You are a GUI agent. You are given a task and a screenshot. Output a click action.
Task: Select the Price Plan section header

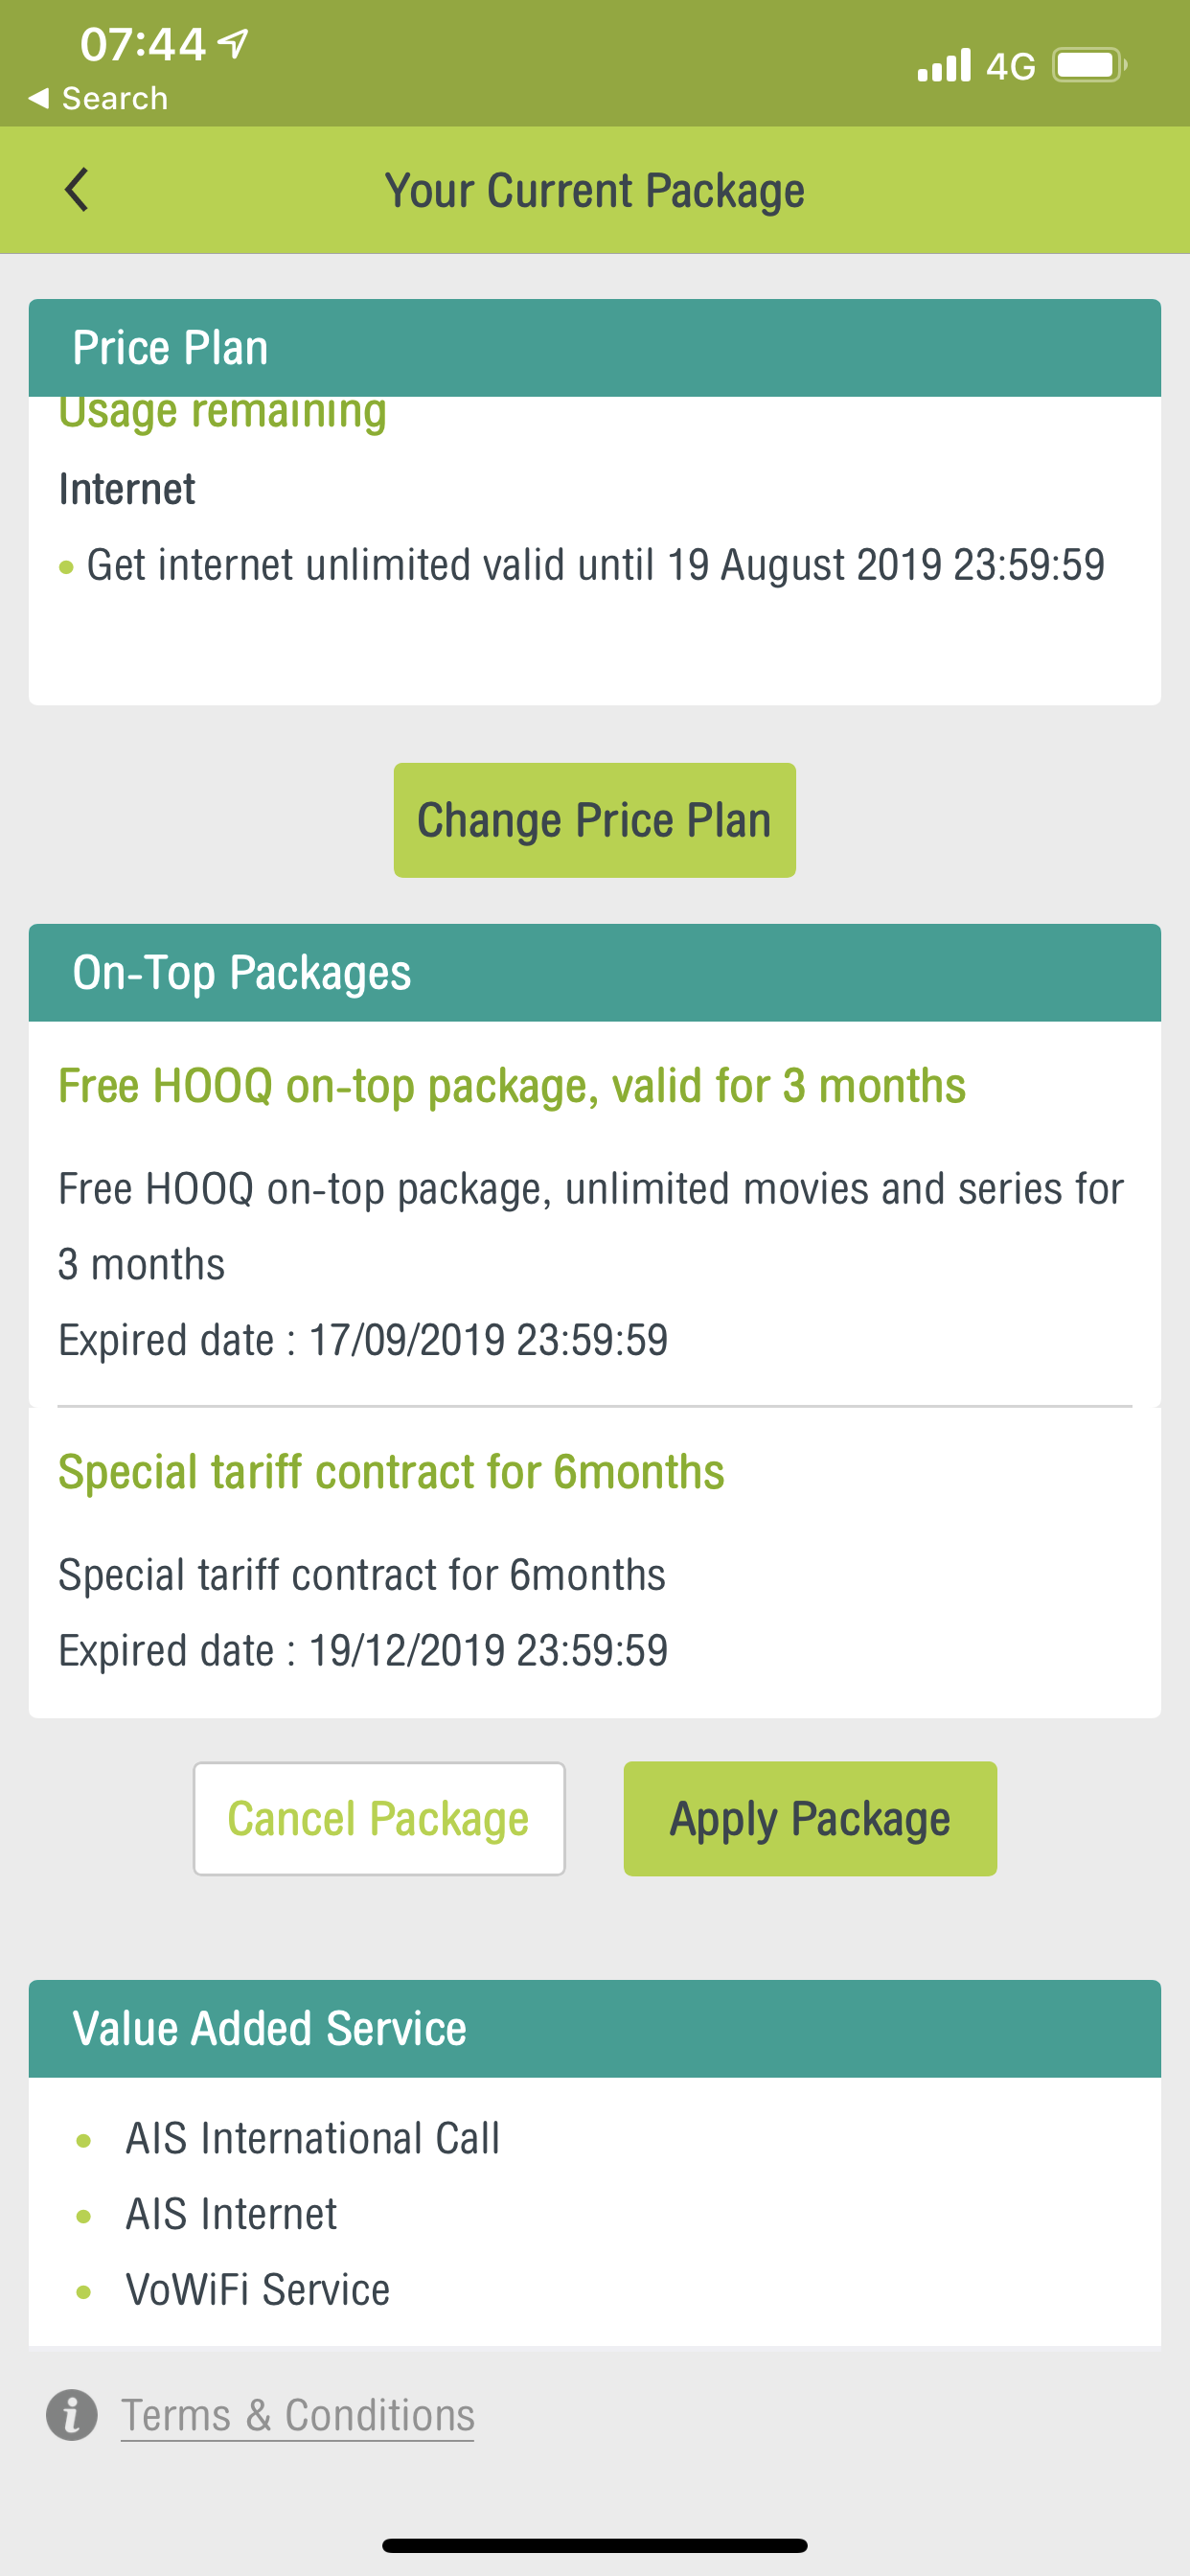click(170, 348)
